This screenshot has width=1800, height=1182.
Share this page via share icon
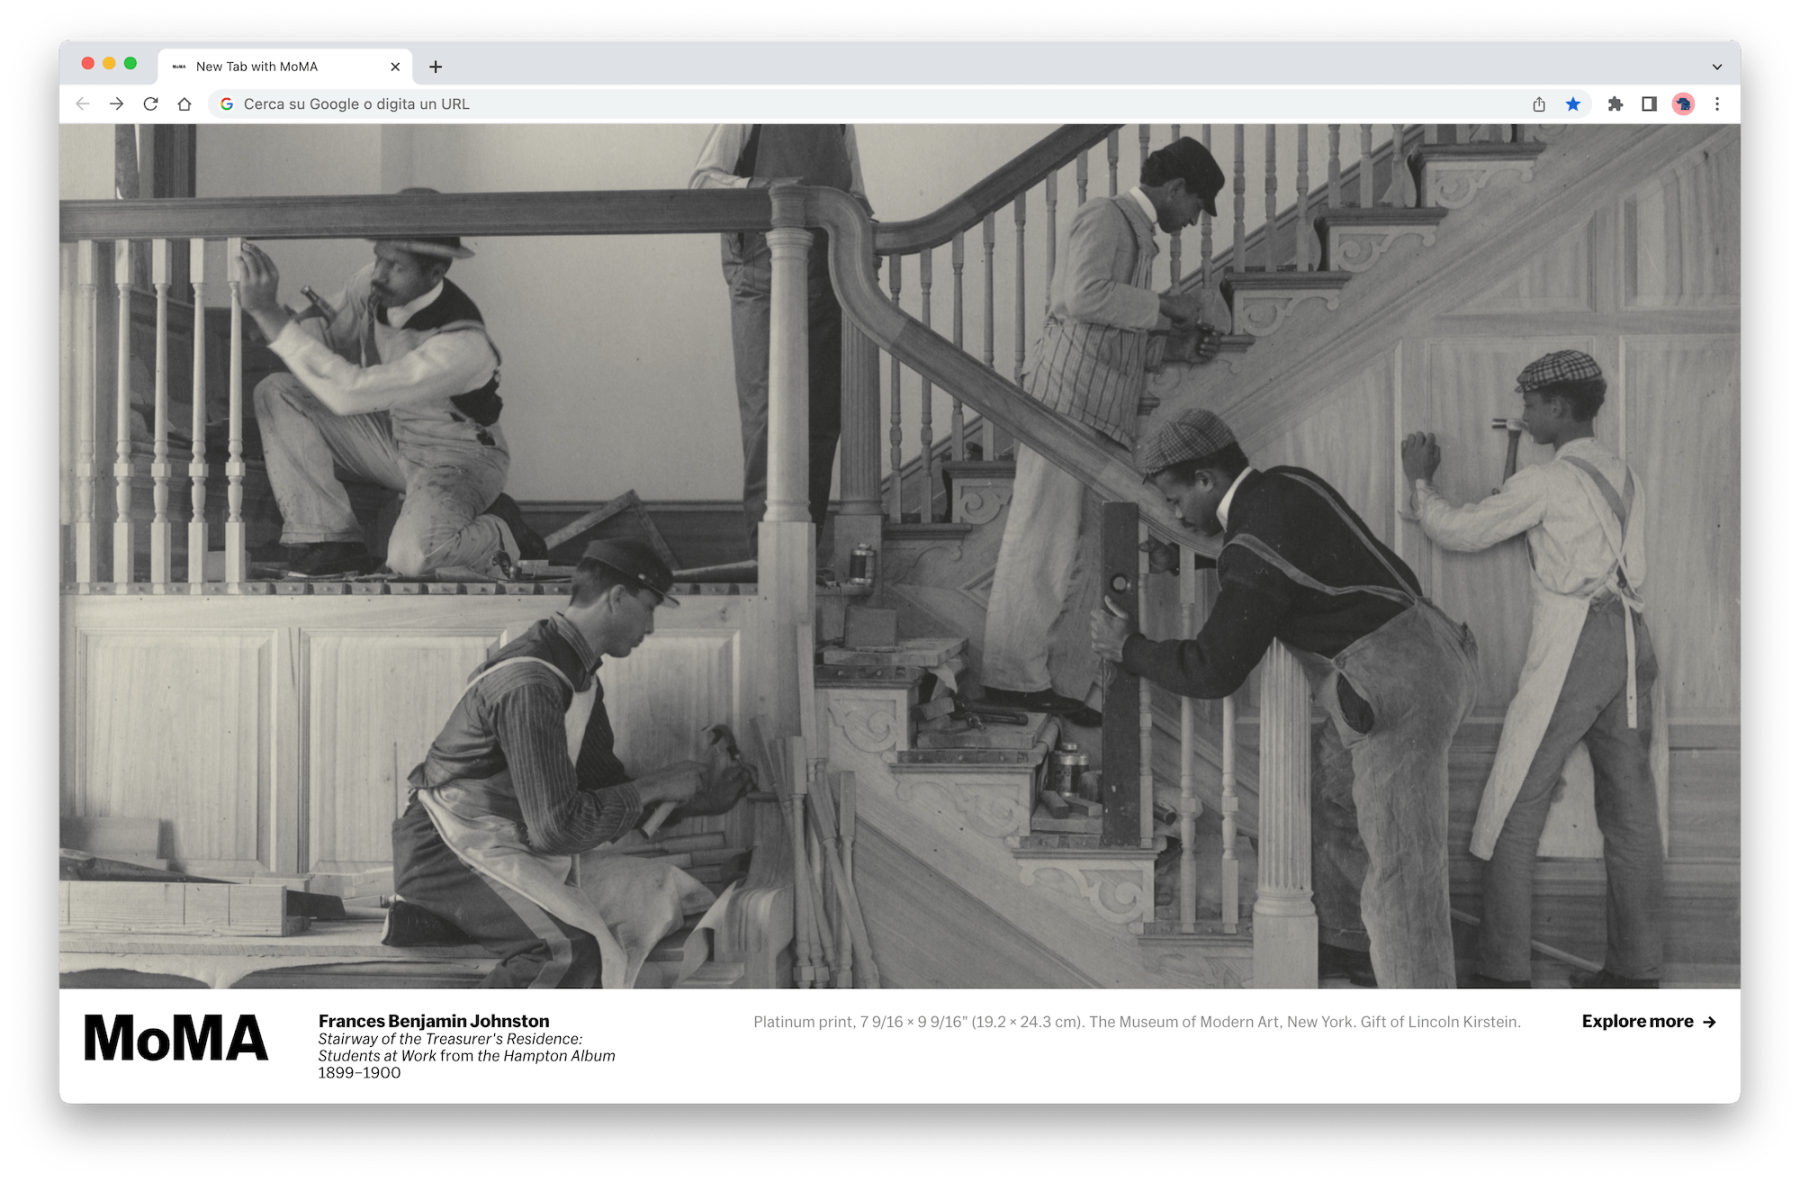pos(1539,104)
